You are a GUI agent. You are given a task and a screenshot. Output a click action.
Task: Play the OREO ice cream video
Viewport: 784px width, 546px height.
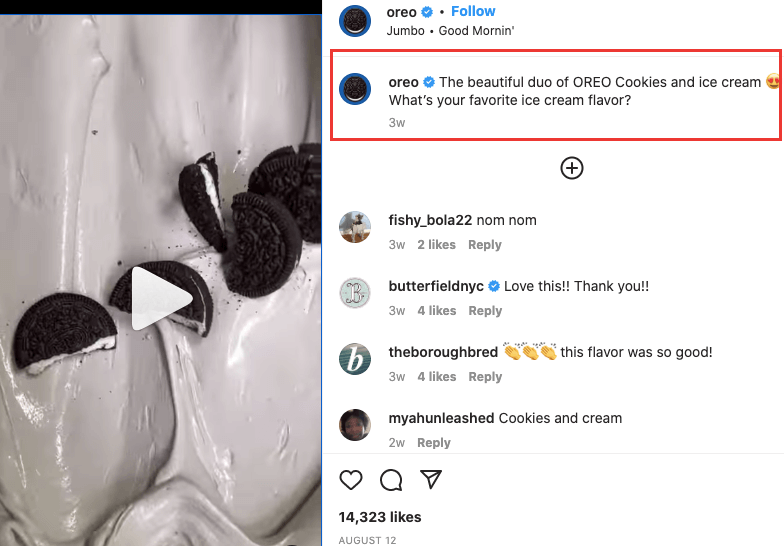click(161, 297)
